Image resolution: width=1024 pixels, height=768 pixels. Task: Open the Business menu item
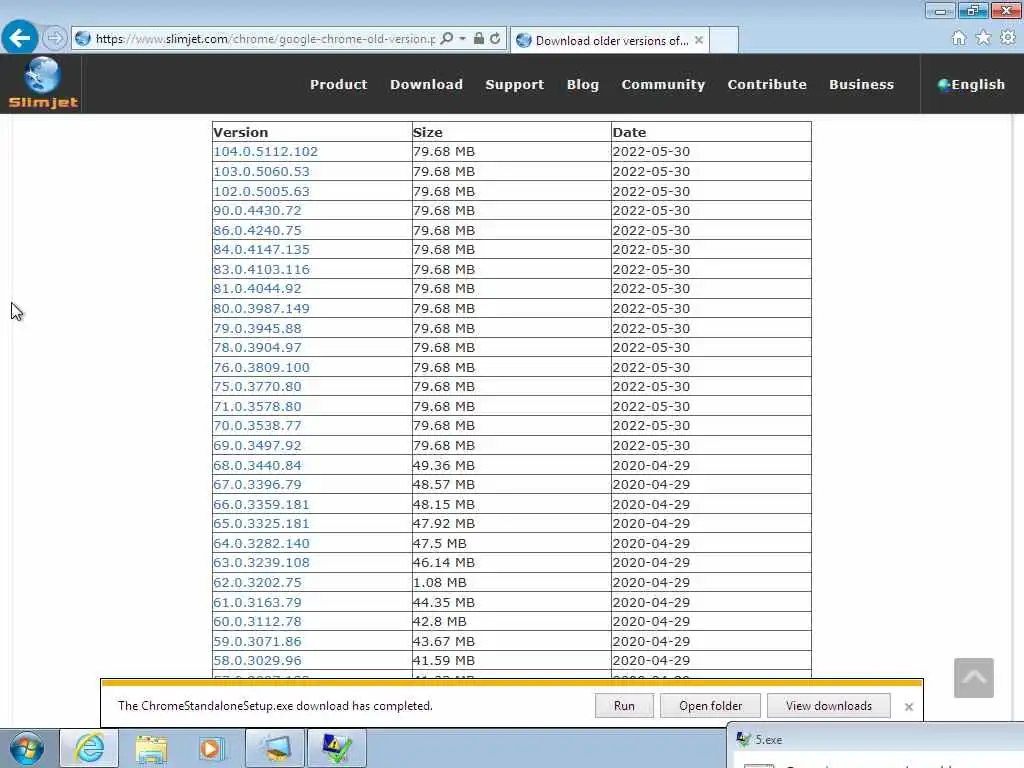pyautogui.click(x=861, y=84)
